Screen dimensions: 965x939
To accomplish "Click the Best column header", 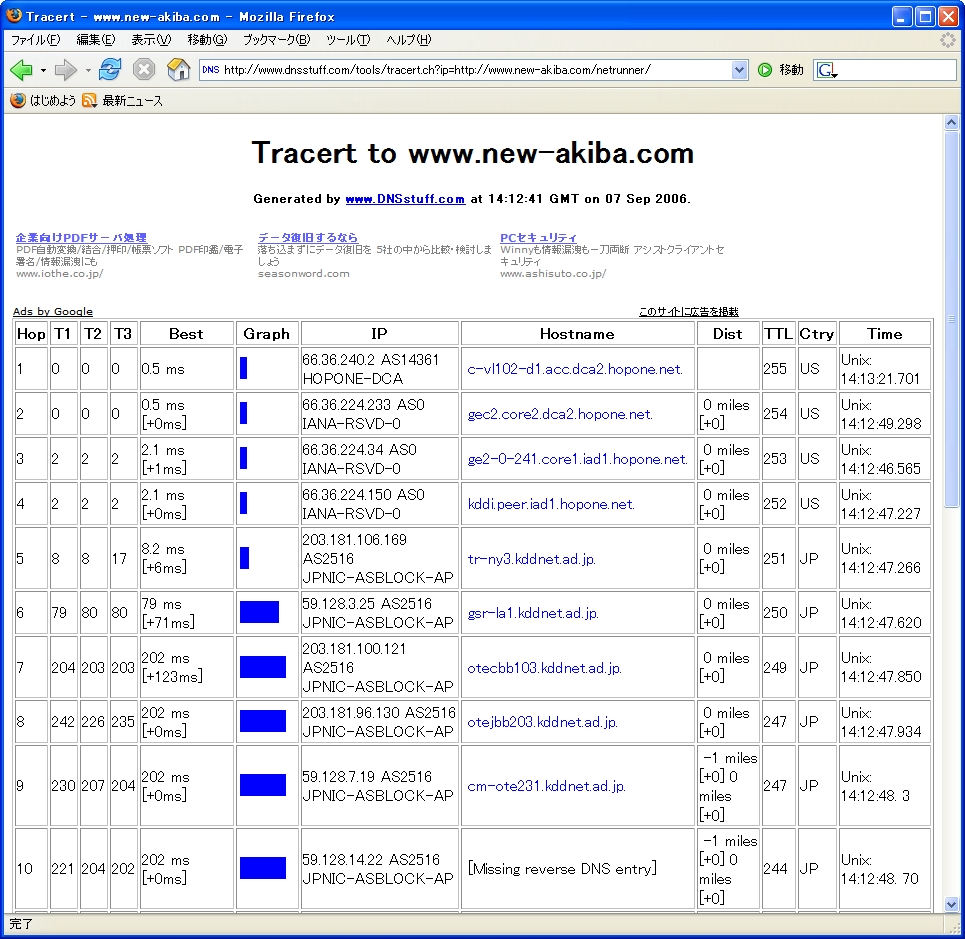I will pos(186,334).
